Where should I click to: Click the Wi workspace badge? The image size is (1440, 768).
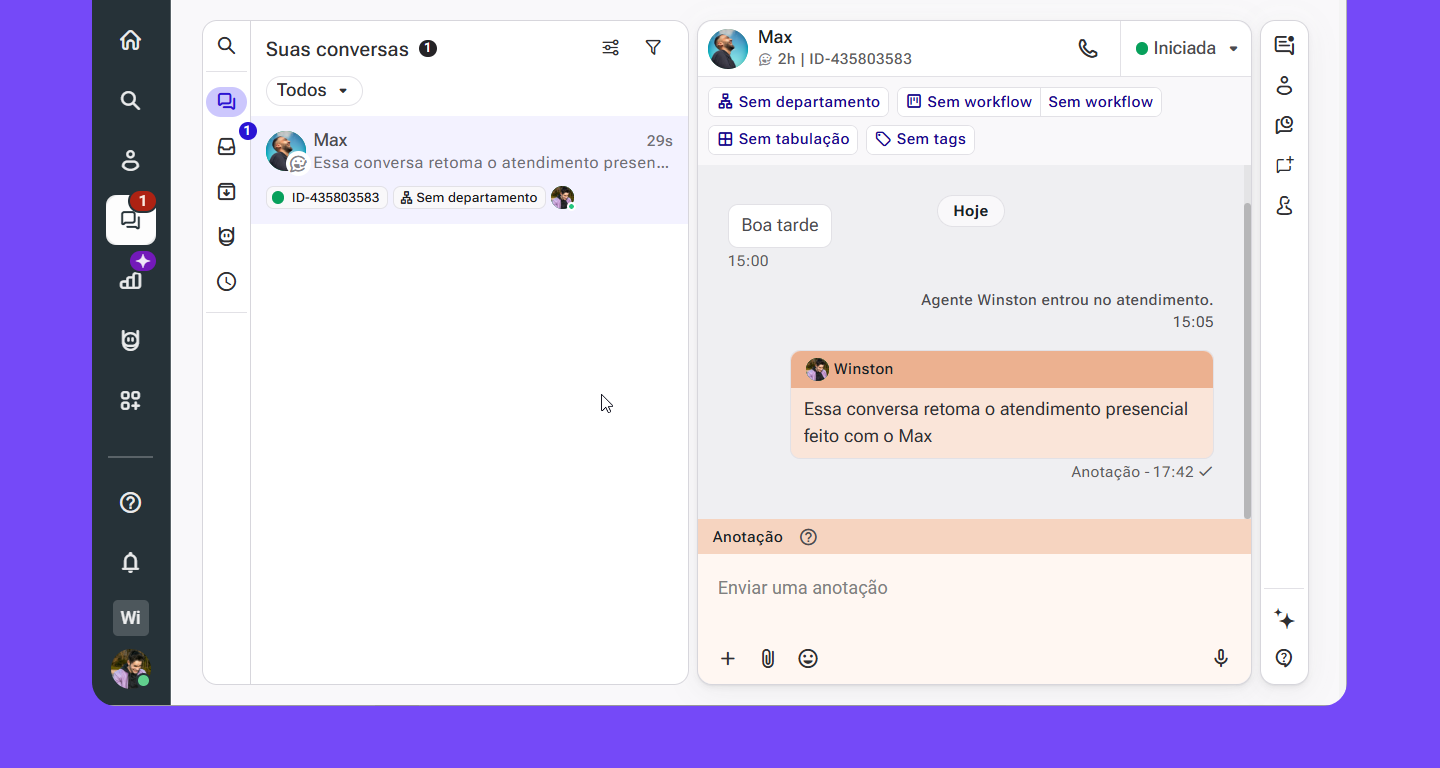pyautogui.click(x=131, y=618)
